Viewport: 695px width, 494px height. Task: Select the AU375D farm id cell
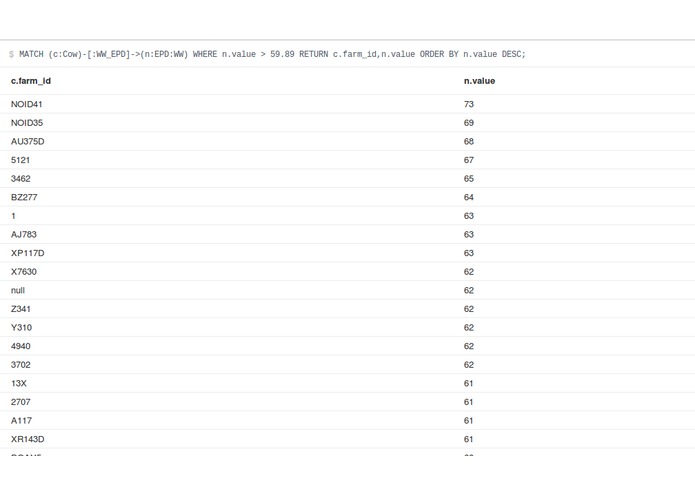(27, 141)
